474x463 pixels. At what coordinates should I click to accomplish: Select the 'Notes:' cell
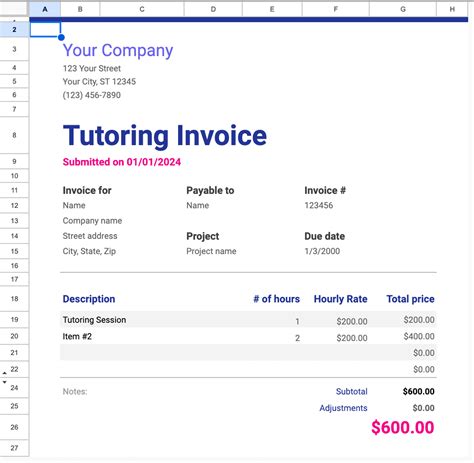click(x=75, y=392)
